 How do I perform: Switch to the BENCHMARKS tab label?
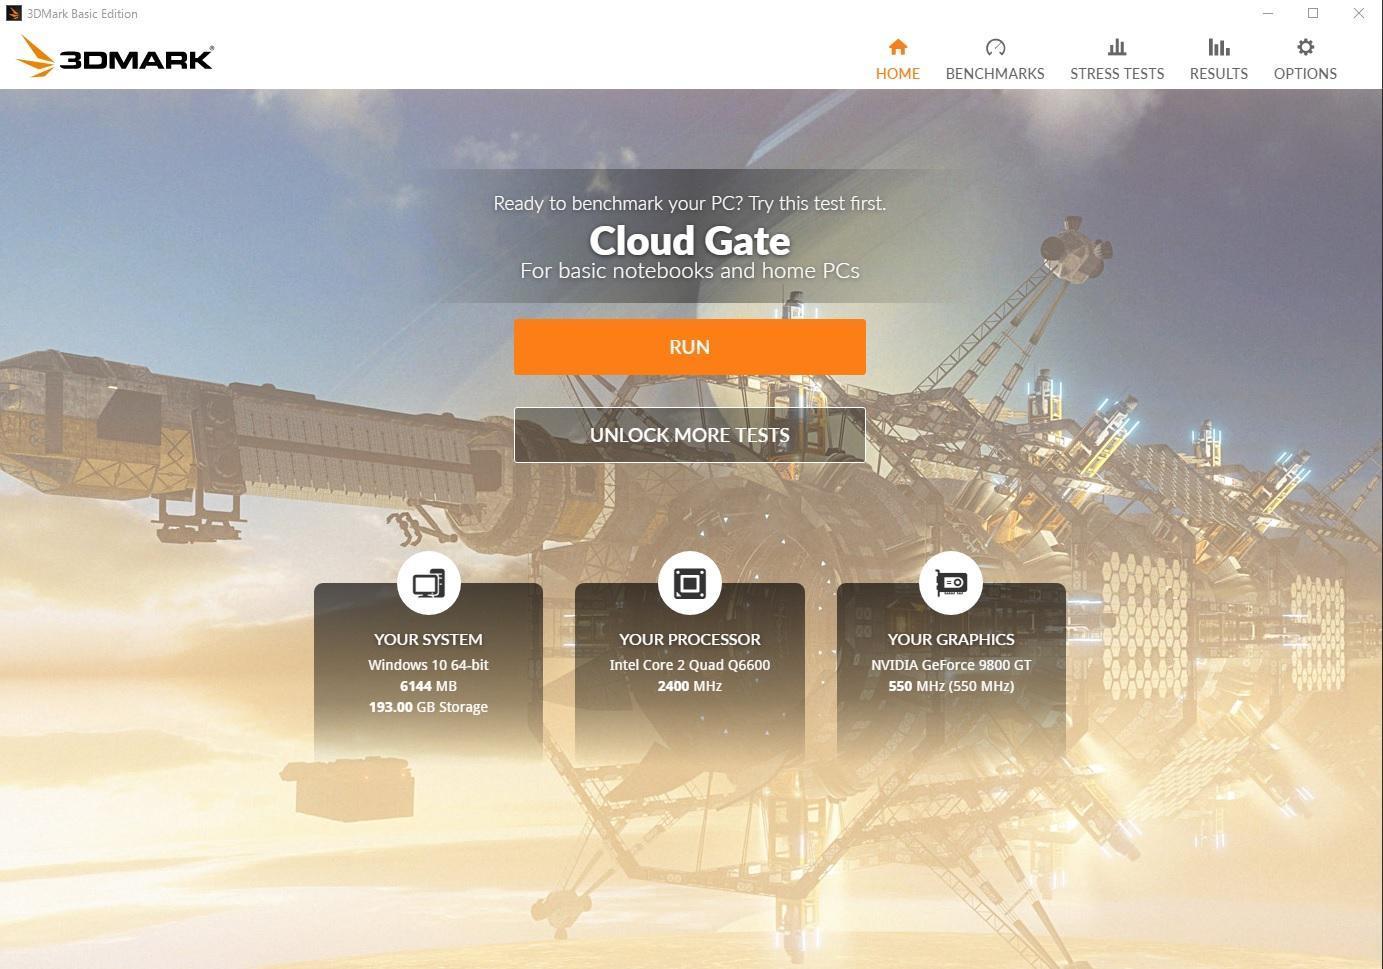995,74
